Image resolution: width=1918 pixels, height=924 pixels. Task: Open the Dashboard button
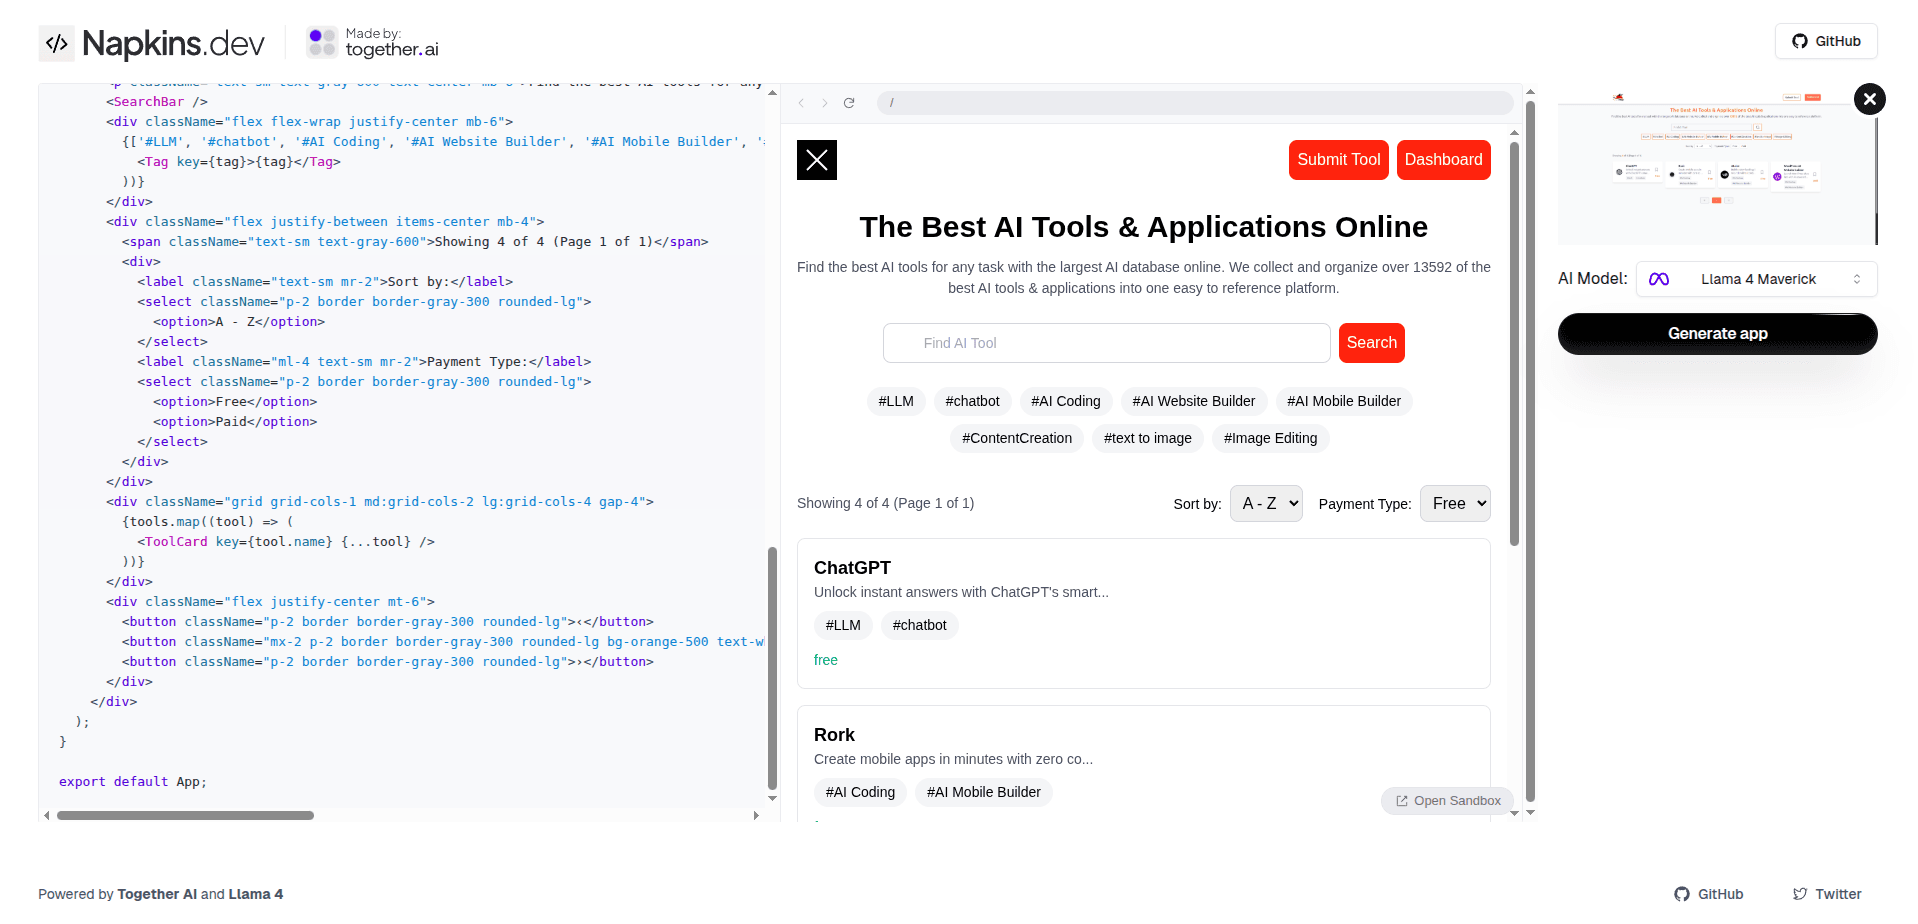[x=1443, y=160]
